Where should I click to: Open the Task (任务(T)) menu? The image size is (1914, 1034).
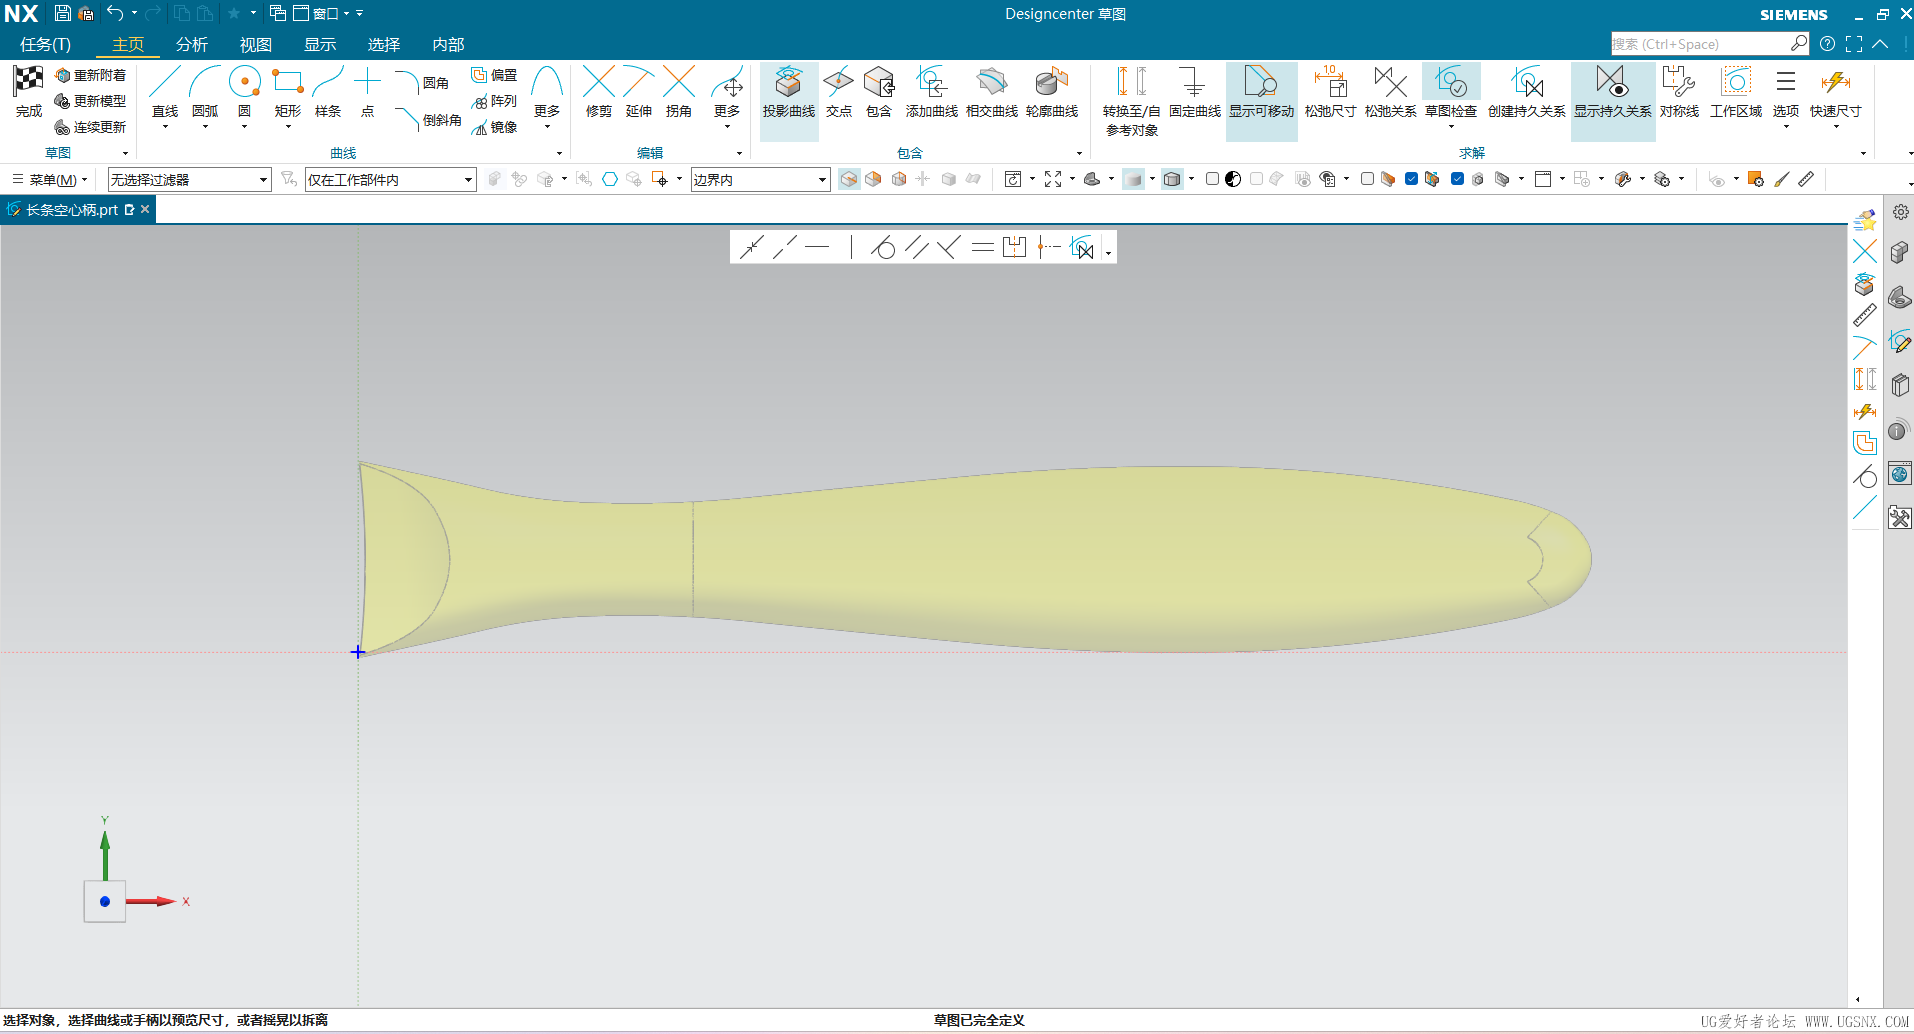pos(46,44)
